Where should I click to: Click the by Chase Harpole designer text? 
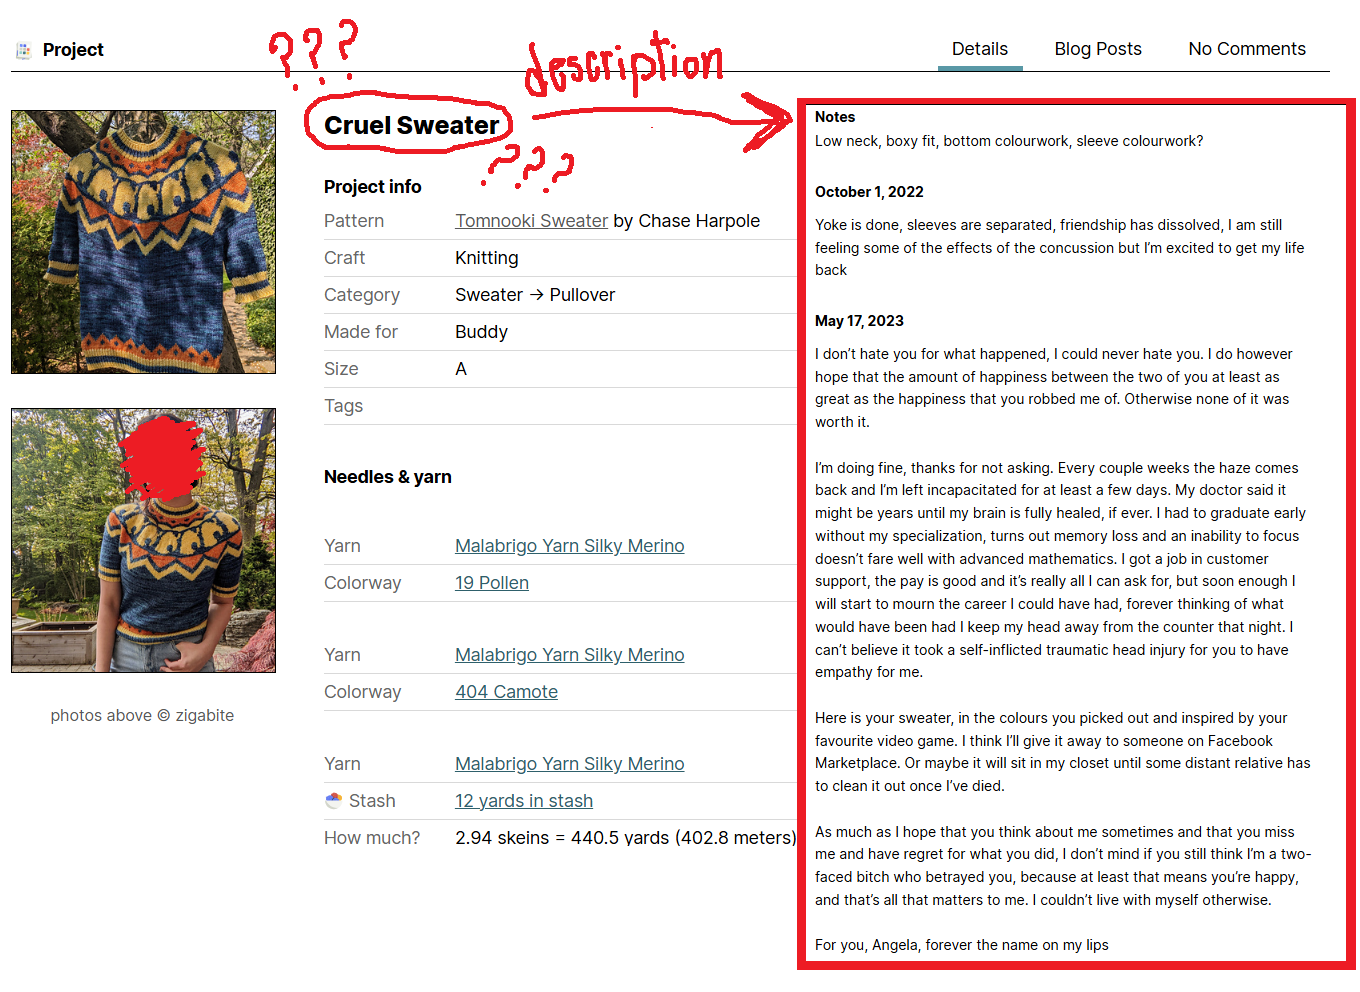pos(687,221)
